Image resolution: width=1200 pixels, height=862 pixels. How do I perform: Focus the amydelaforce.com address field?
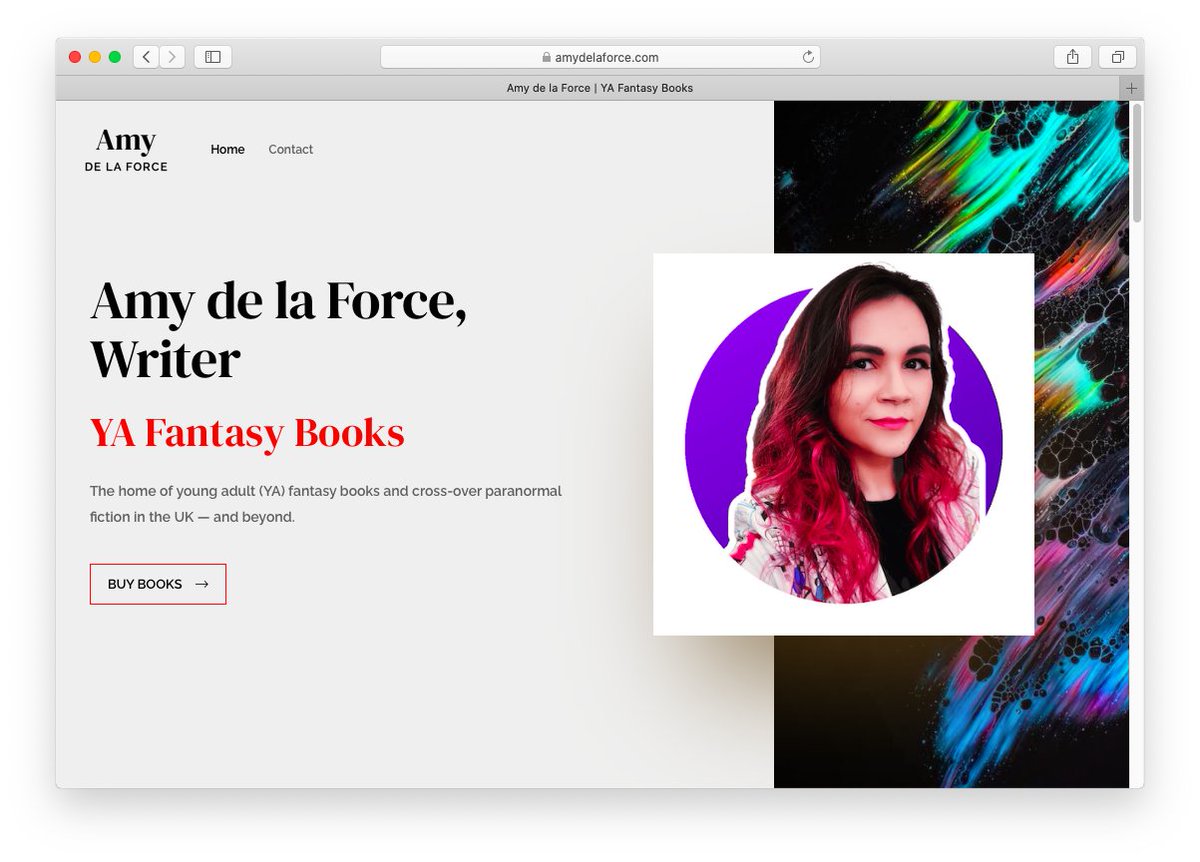pos(600,57)
